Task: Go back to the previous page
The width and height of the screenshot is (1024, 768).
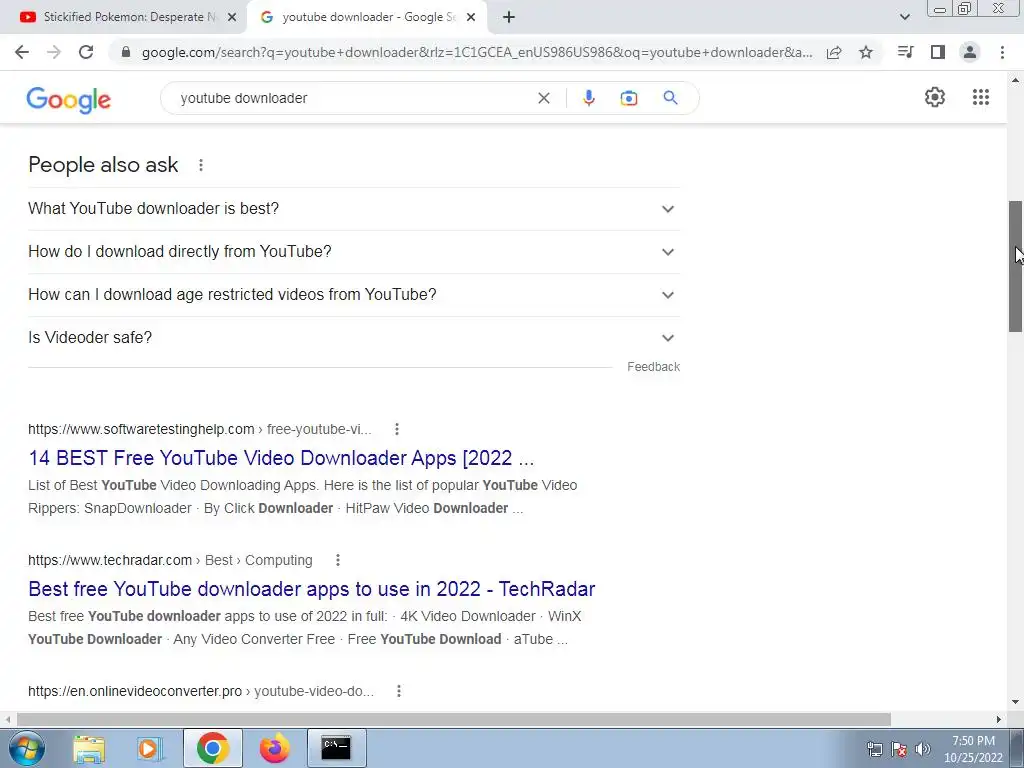Action: tap(22, 52)
